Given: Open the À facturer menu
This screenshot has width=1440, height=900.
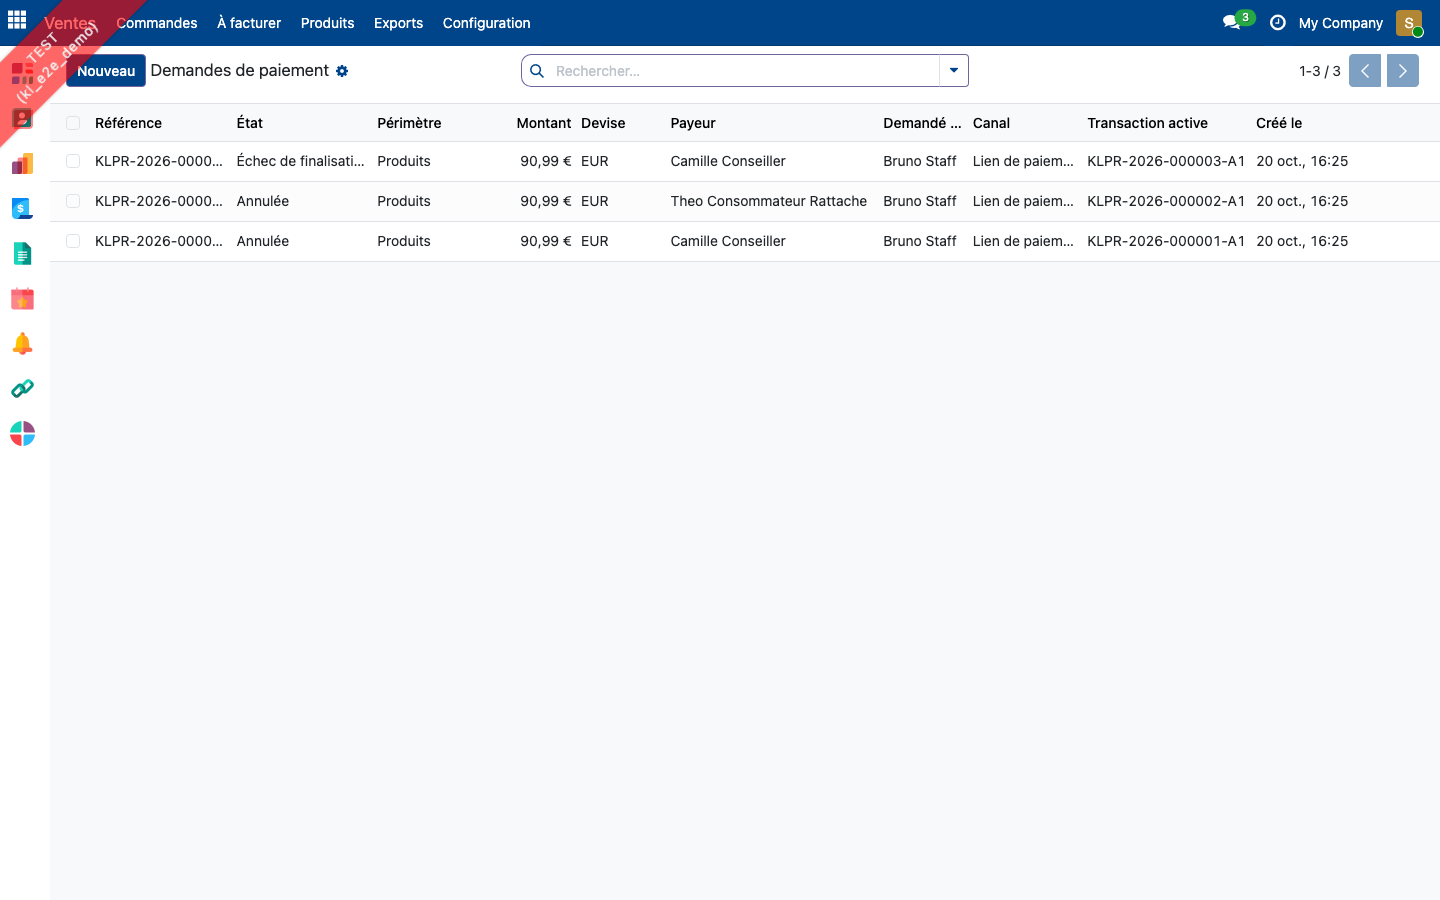Looking at the screenshot, I should 249,23.
